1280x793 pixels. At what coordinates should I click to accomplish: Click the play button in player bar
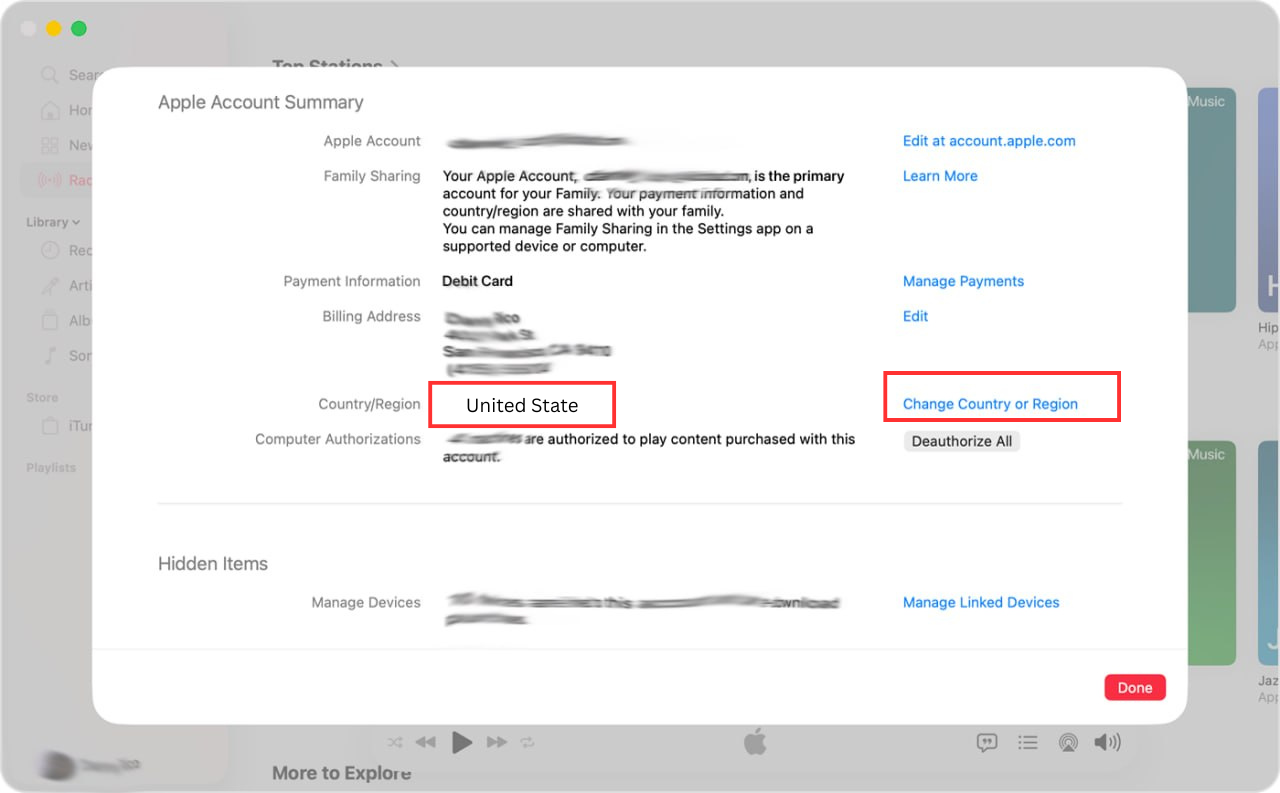click(462, 742)
